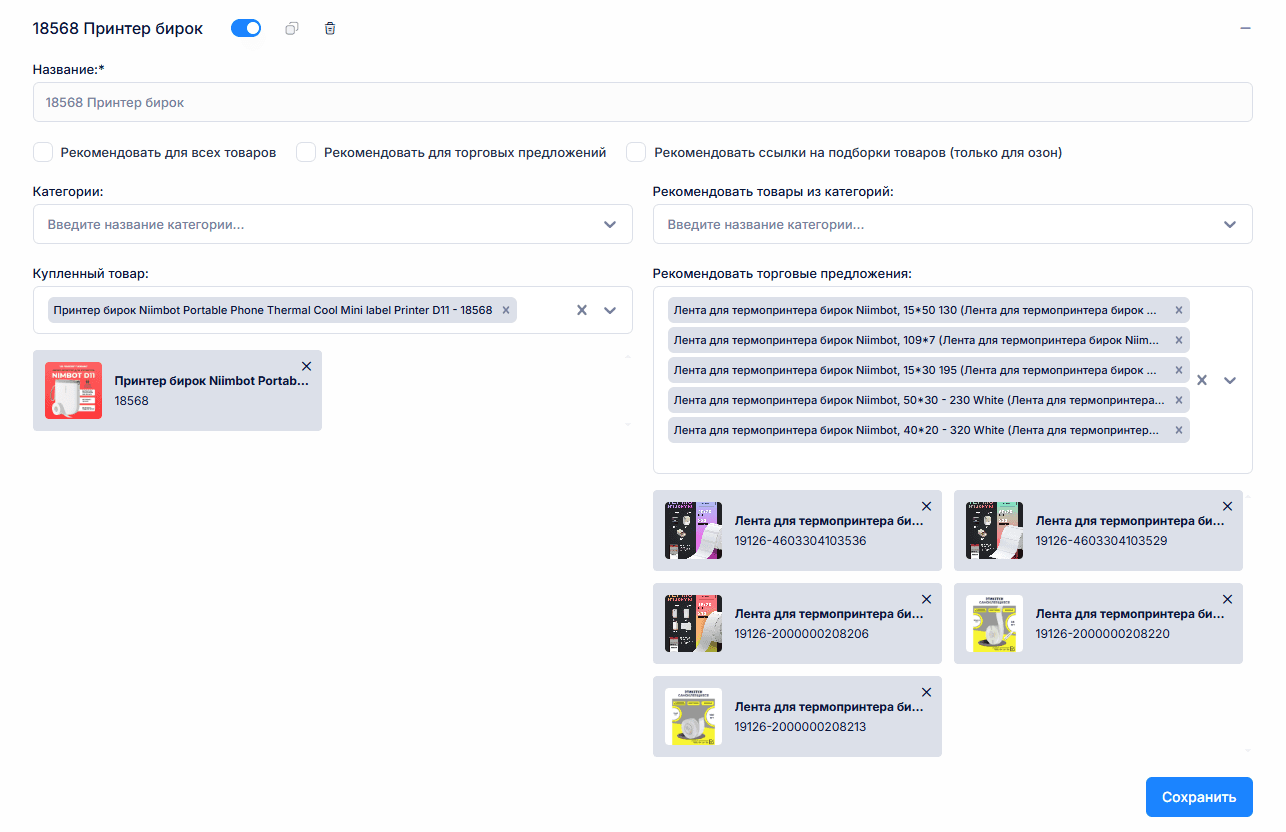Close the Принтер бирок Niimbot product card

(307, 366)
